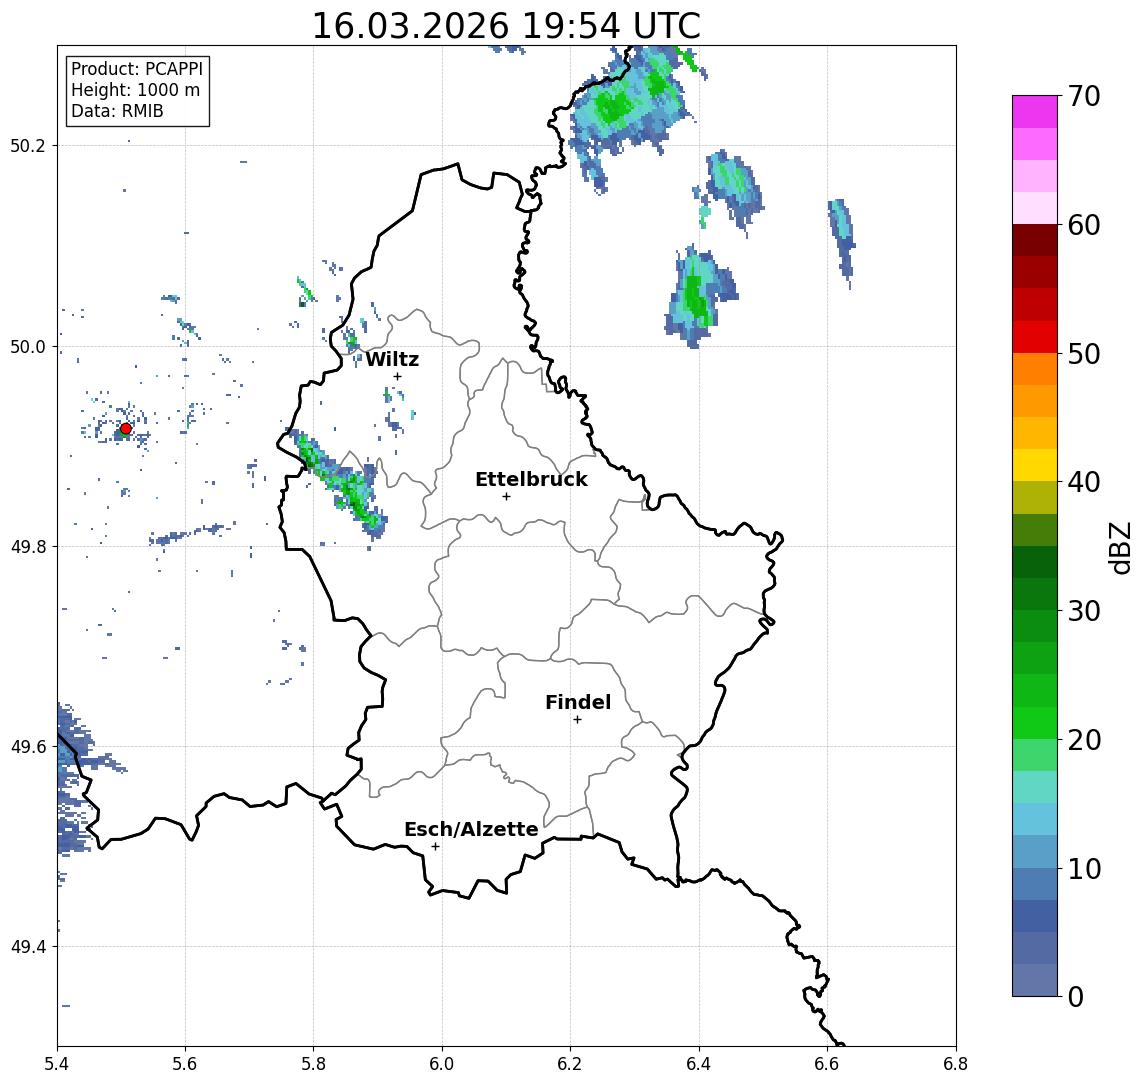Click the latitude axis label 49.4
Viewport: 1145px width, 1084px height.
click(28, 947)
